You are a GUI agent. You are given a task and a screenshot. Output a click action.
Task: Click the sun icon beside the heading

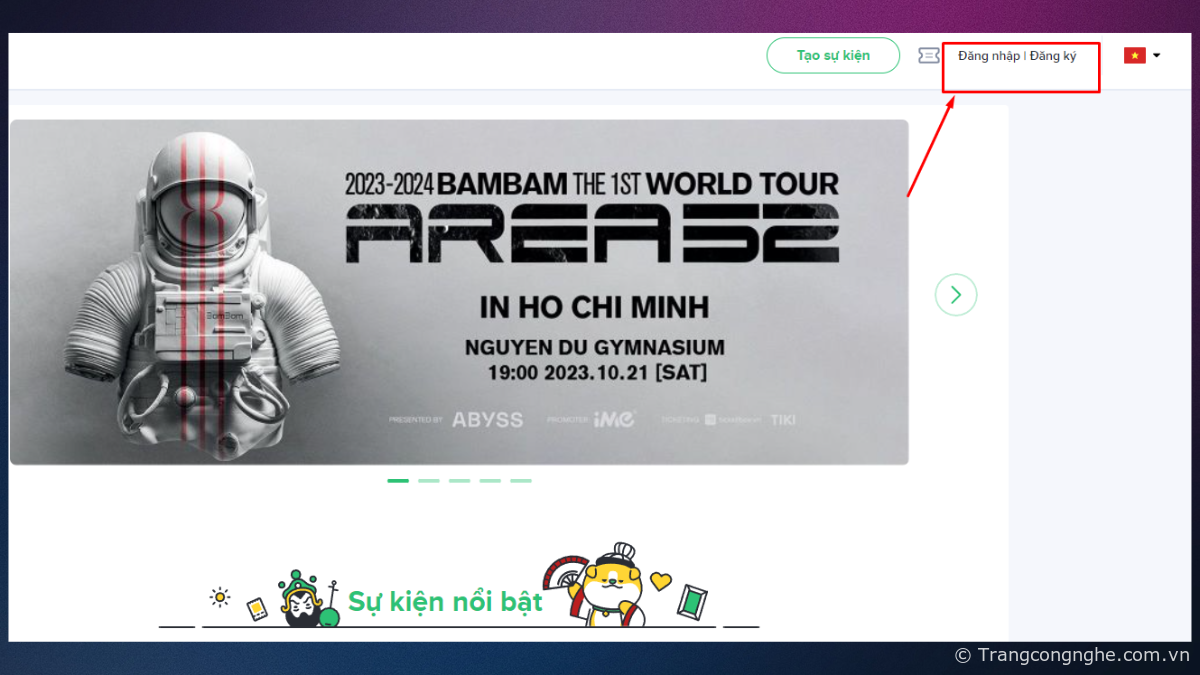pos(220,597)
